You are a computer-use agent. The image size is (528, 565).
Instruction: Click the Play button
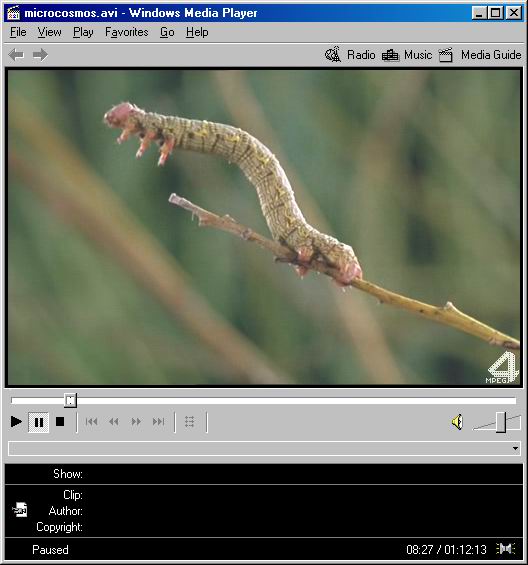coord(16,421)
